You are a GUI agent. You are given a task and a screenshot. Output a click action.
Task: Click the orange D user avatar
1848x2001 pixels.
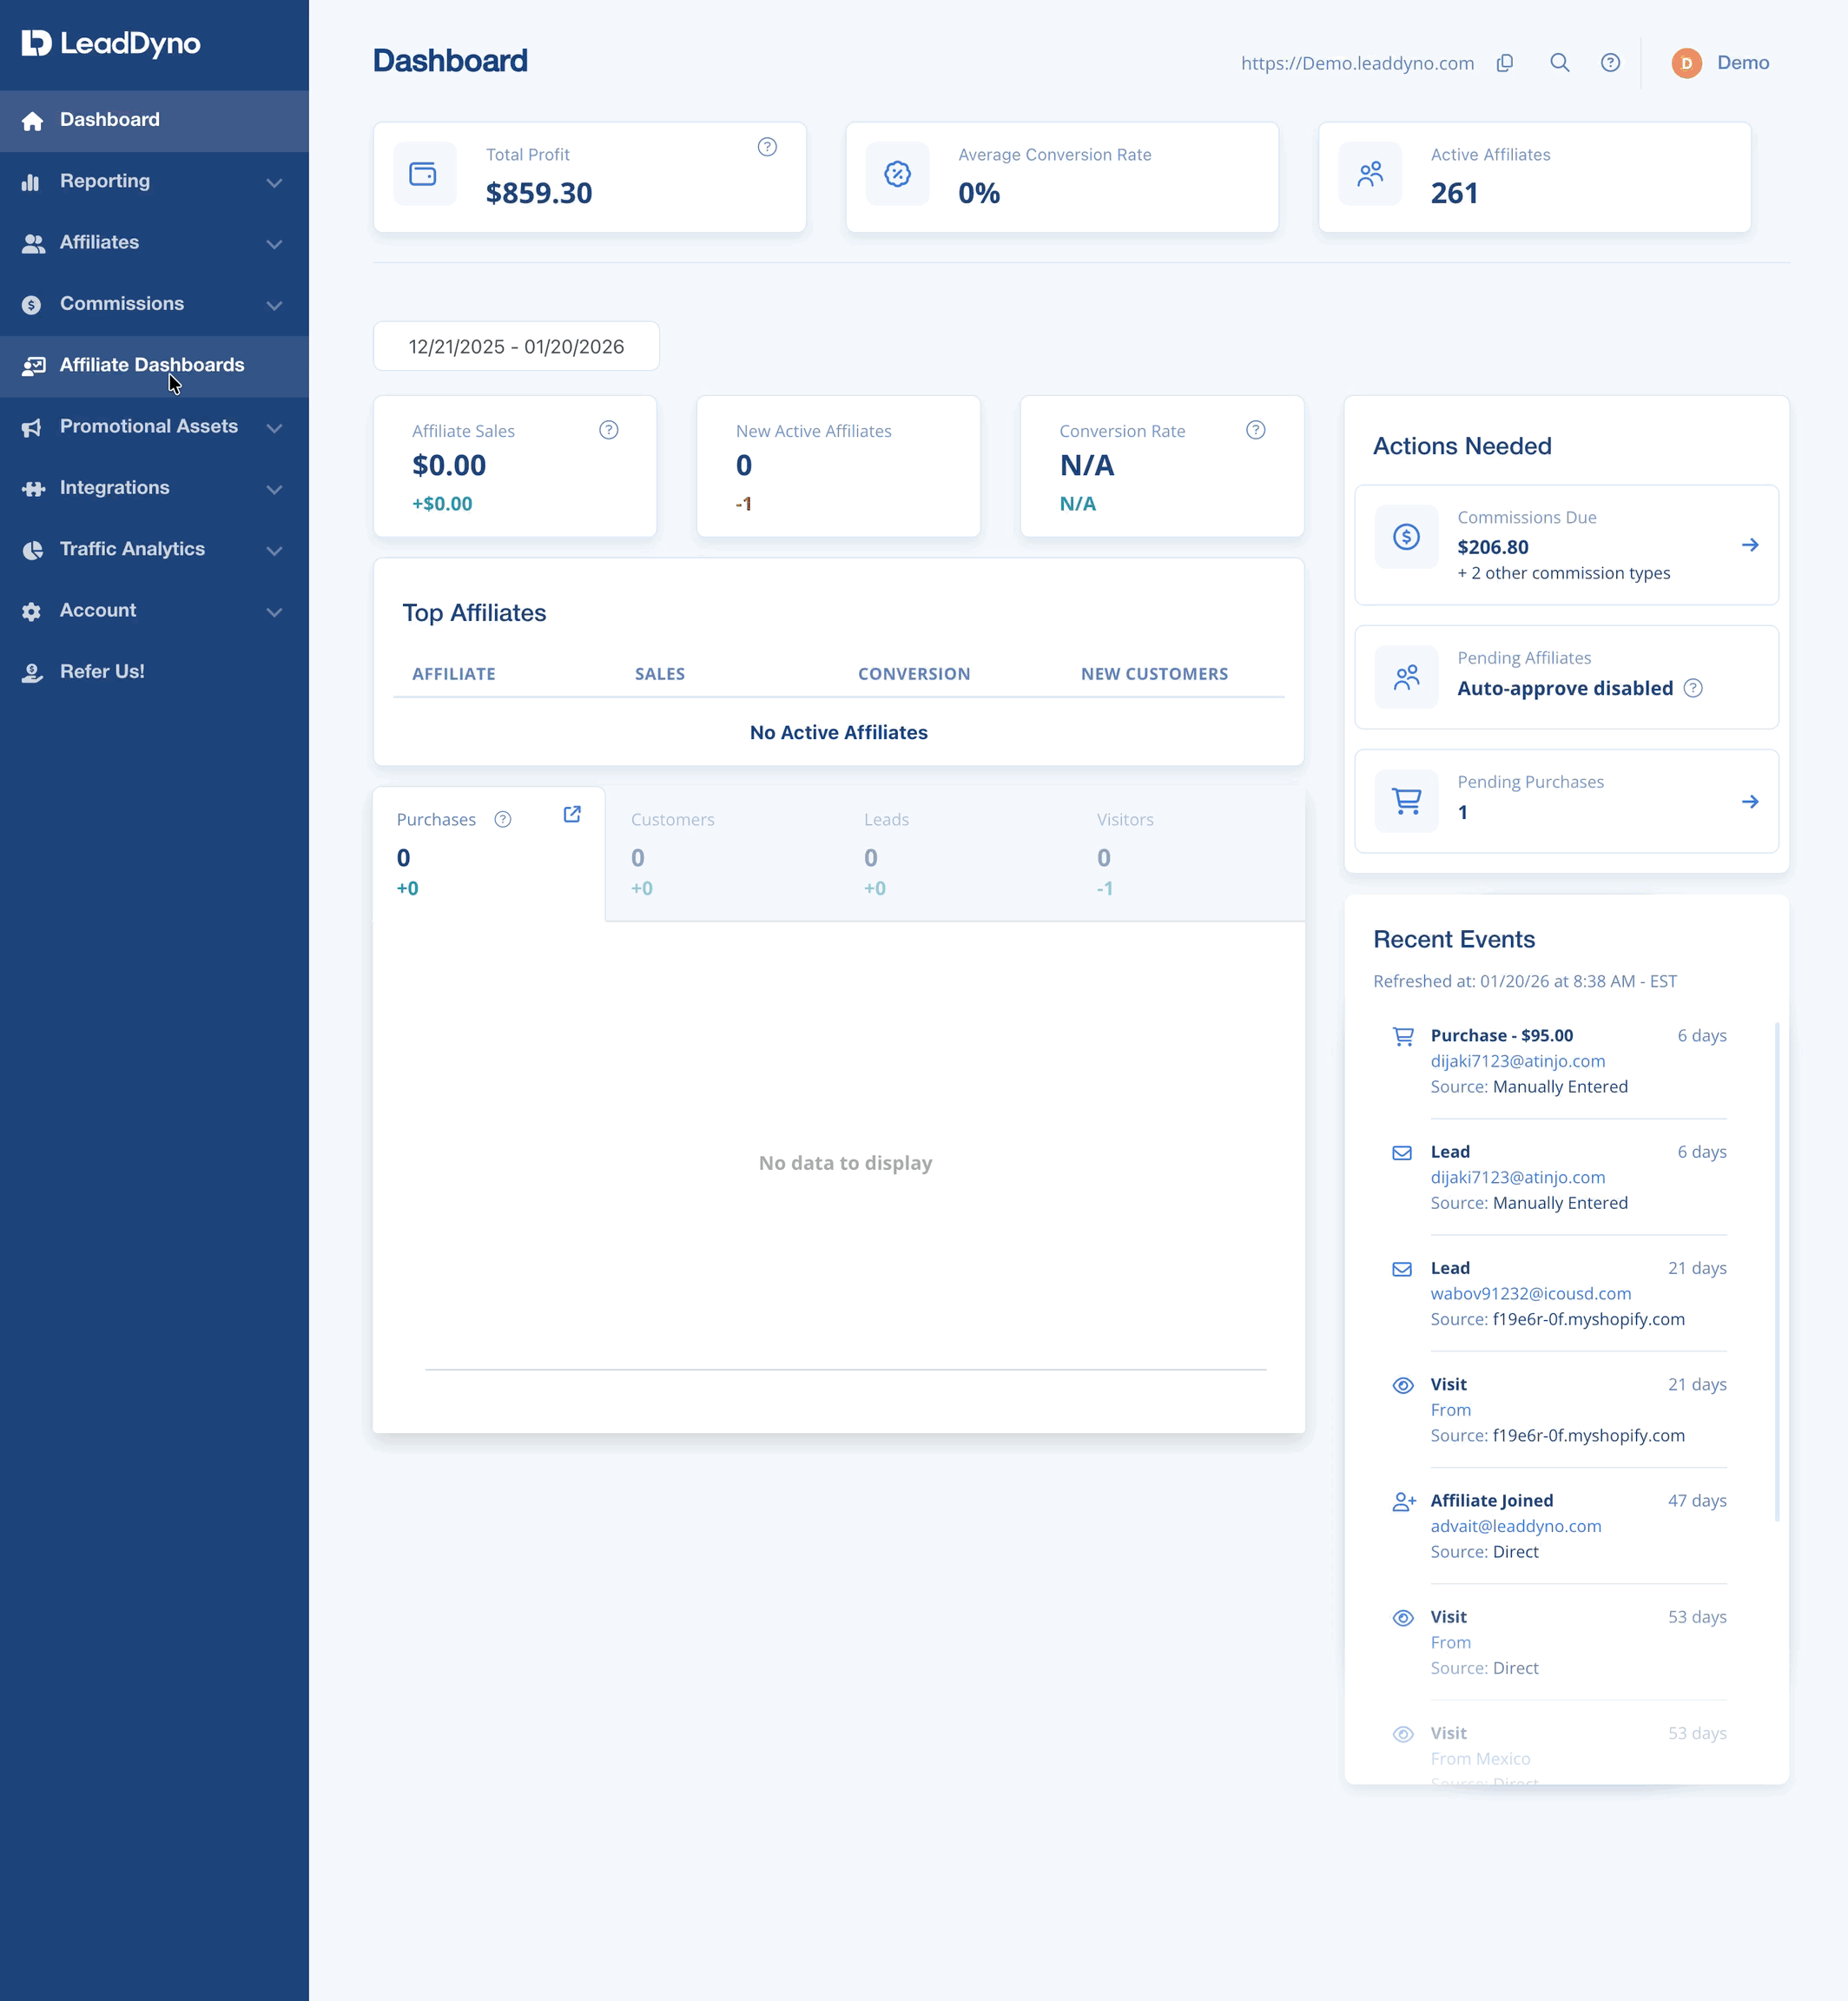1686,63
